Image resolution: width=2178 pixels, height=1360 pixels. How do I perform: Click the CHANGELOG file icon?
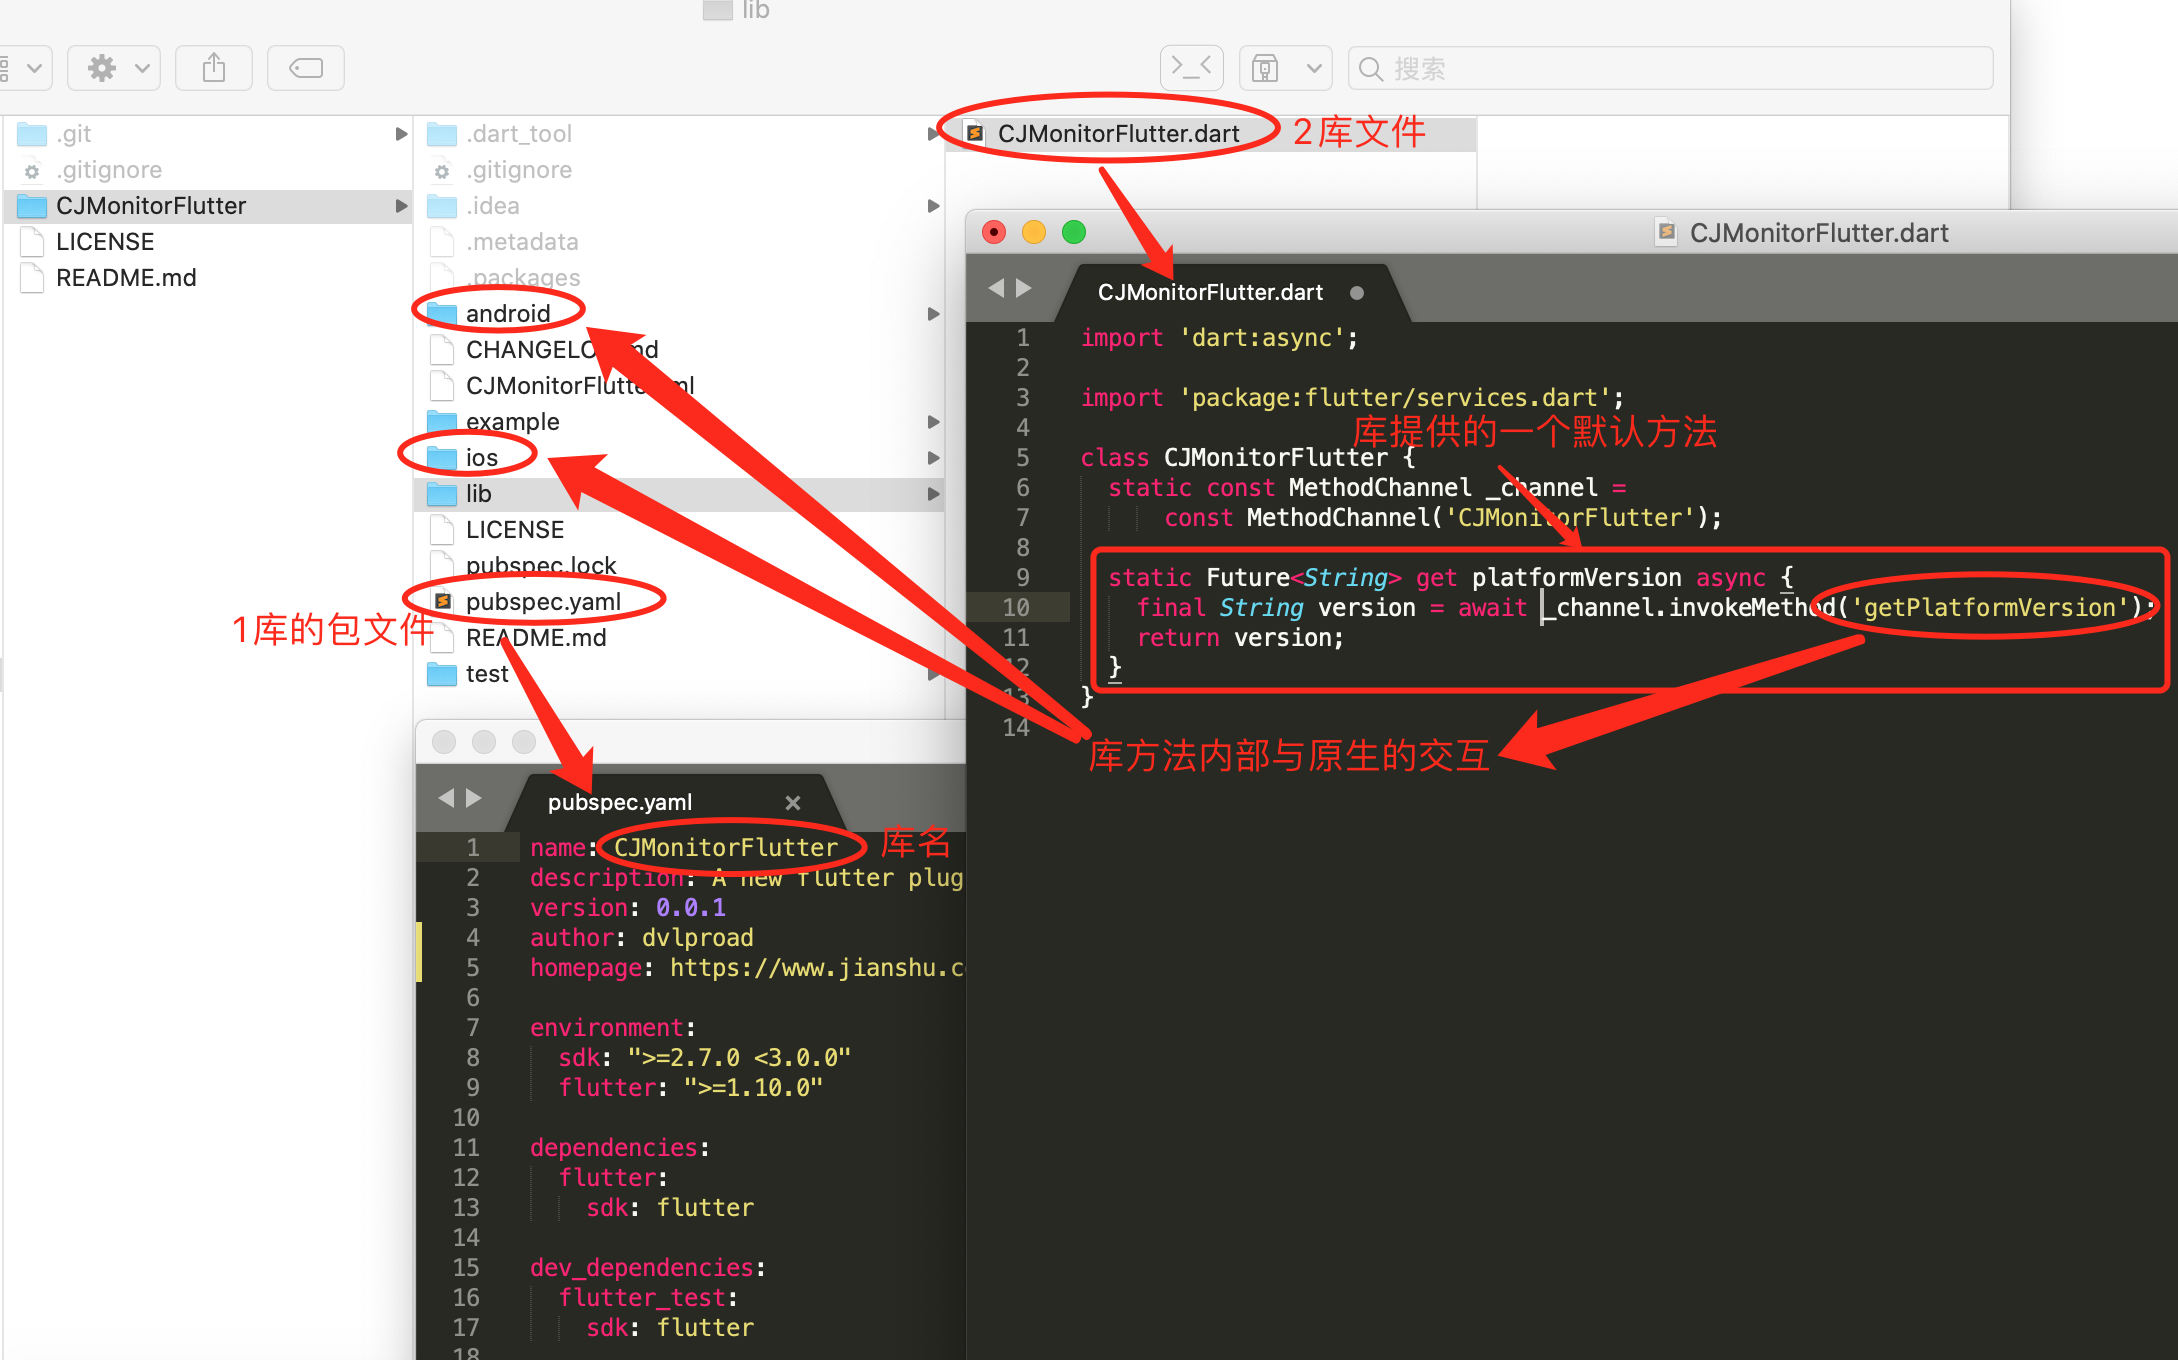(442, 350)
